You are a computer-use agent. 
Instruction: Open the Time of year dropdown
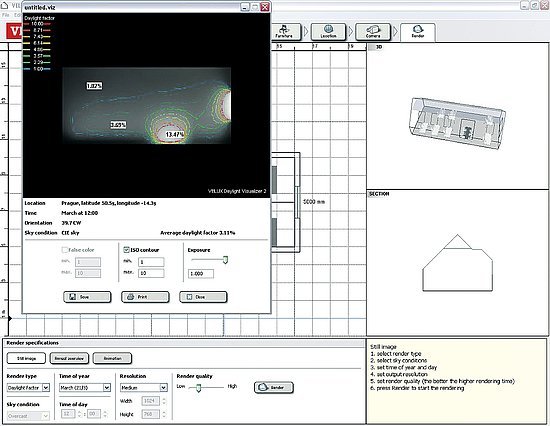[x=85, y=388]
